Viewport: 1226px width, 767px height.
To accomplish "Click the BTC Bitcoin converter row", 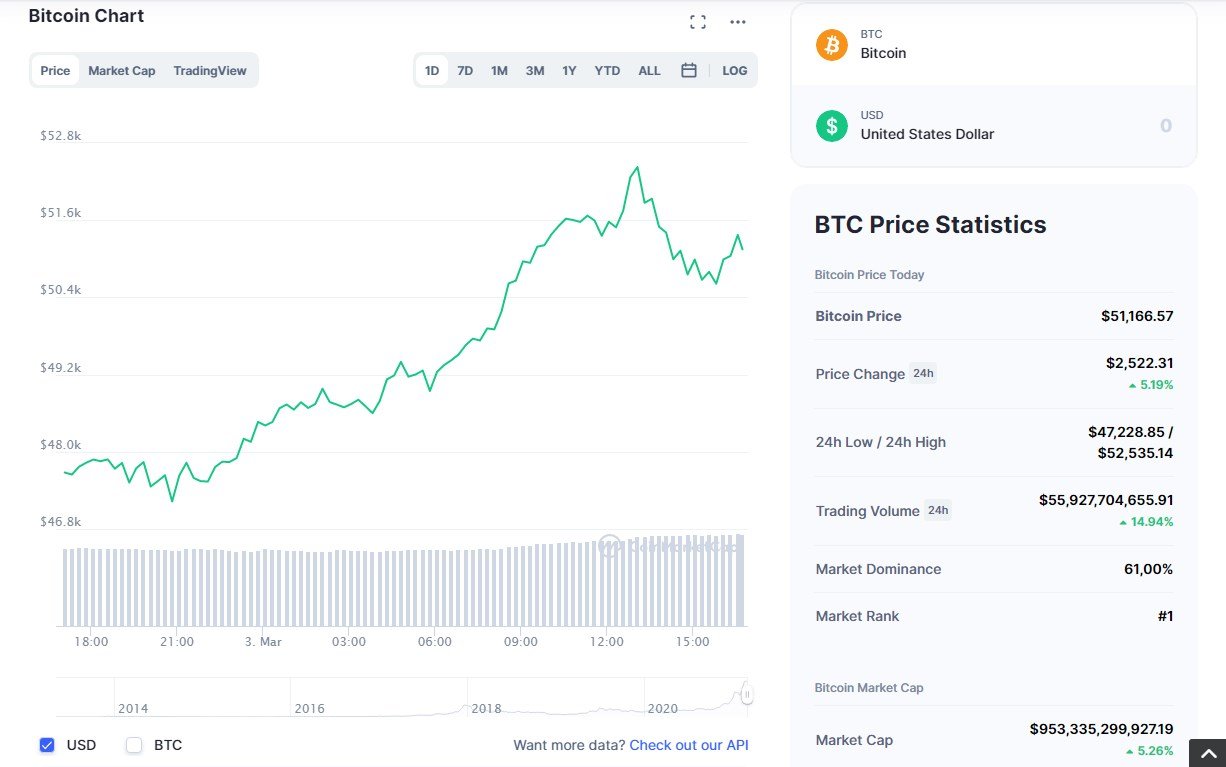I will tap(994, 44).
